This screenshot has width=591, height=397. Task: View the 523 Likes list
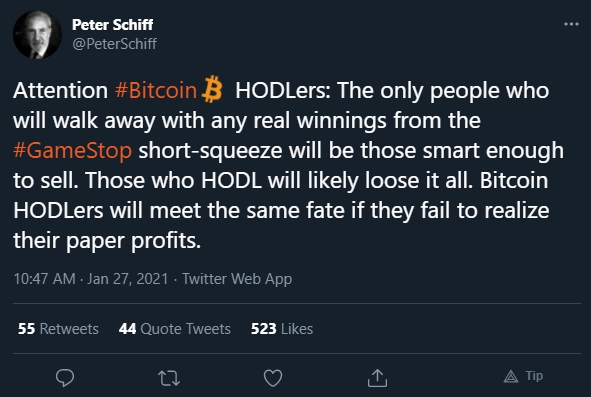coord(282,329)
